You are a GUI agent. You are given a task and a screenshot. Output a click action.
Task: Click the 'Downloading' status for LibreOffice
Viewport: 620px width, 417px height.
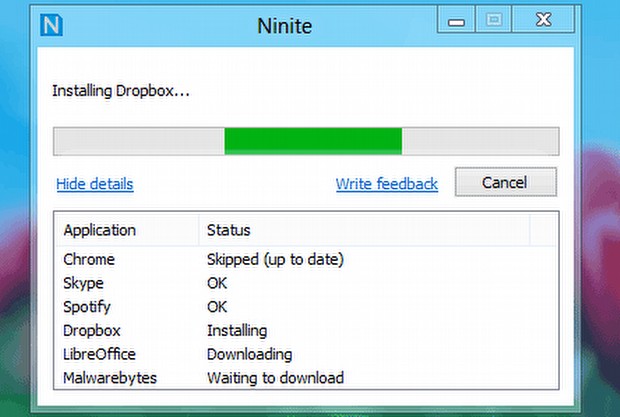click(x=250, y=355)
